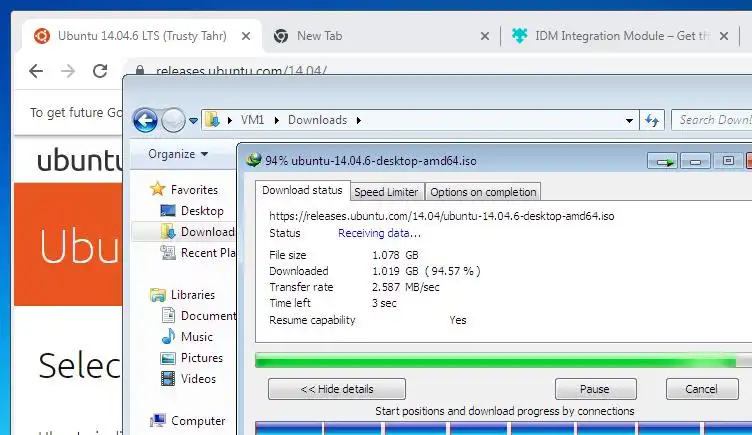Go back in the Explorer window
The width and height of the screenshot is (752, 435).
[x=145, y=120]
